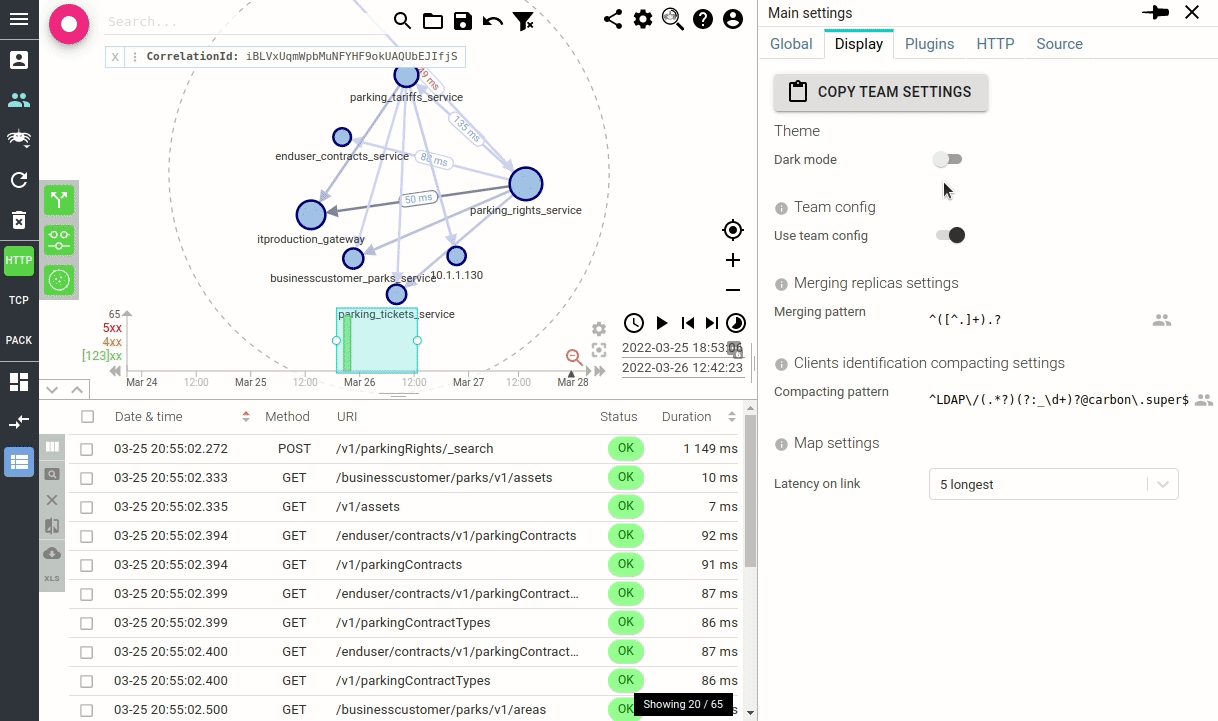Enable the Dark mode toggle
1218x721 pixels.
click(947, 159)
